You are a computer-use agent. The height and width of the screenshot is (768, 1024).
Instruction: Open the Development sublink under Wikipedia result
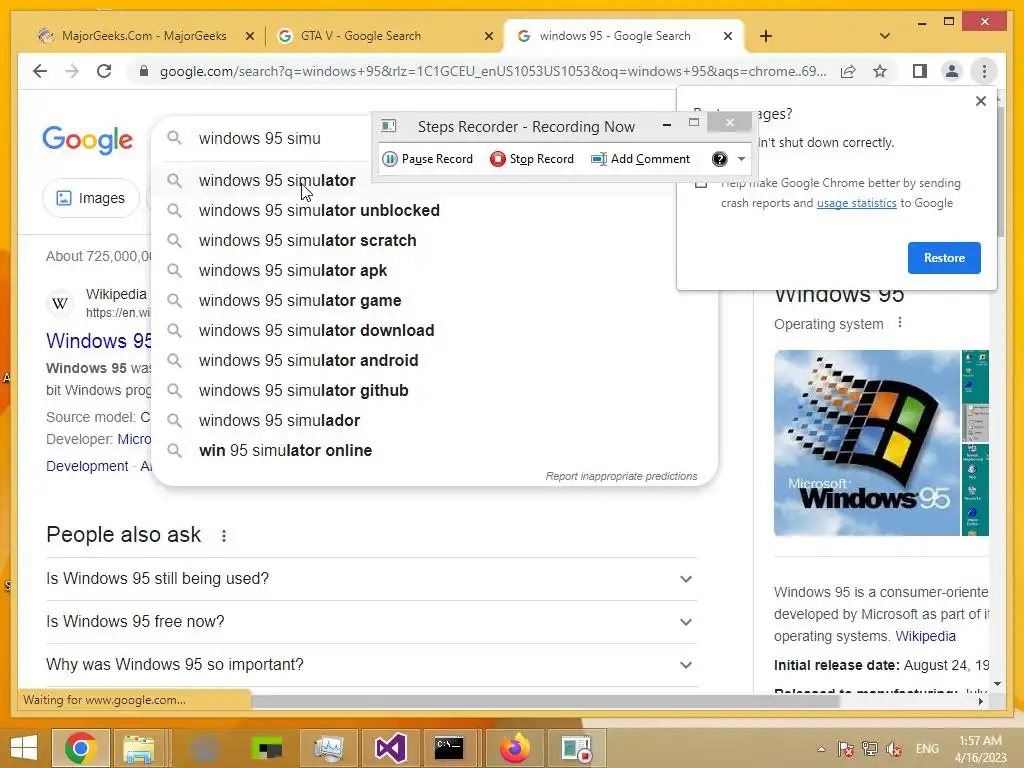pos(87,466)
